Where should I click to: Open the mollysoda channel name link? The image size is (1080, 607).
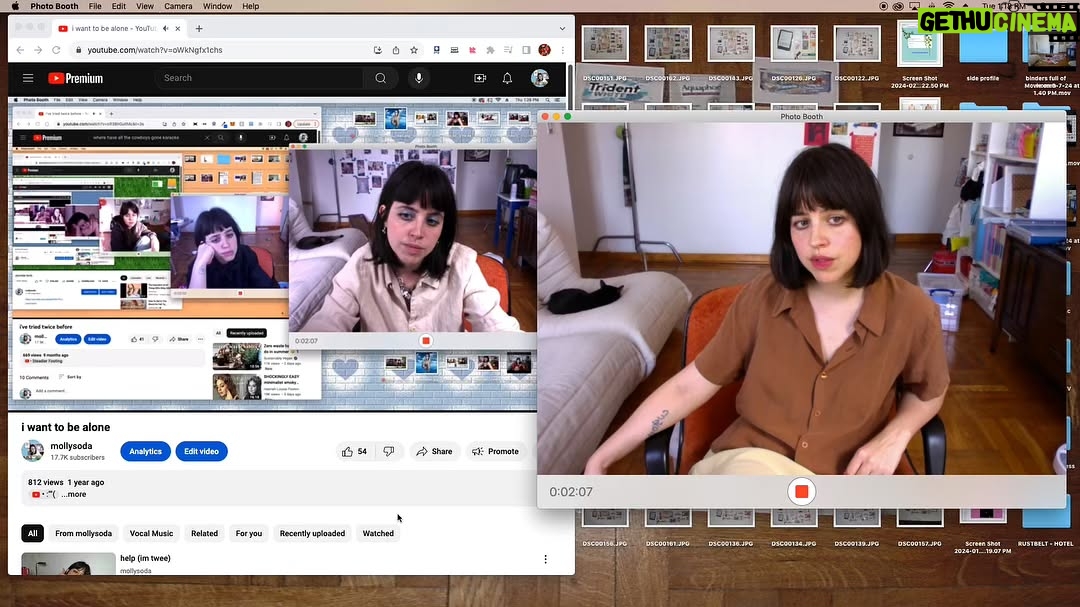tap(71, 446)
